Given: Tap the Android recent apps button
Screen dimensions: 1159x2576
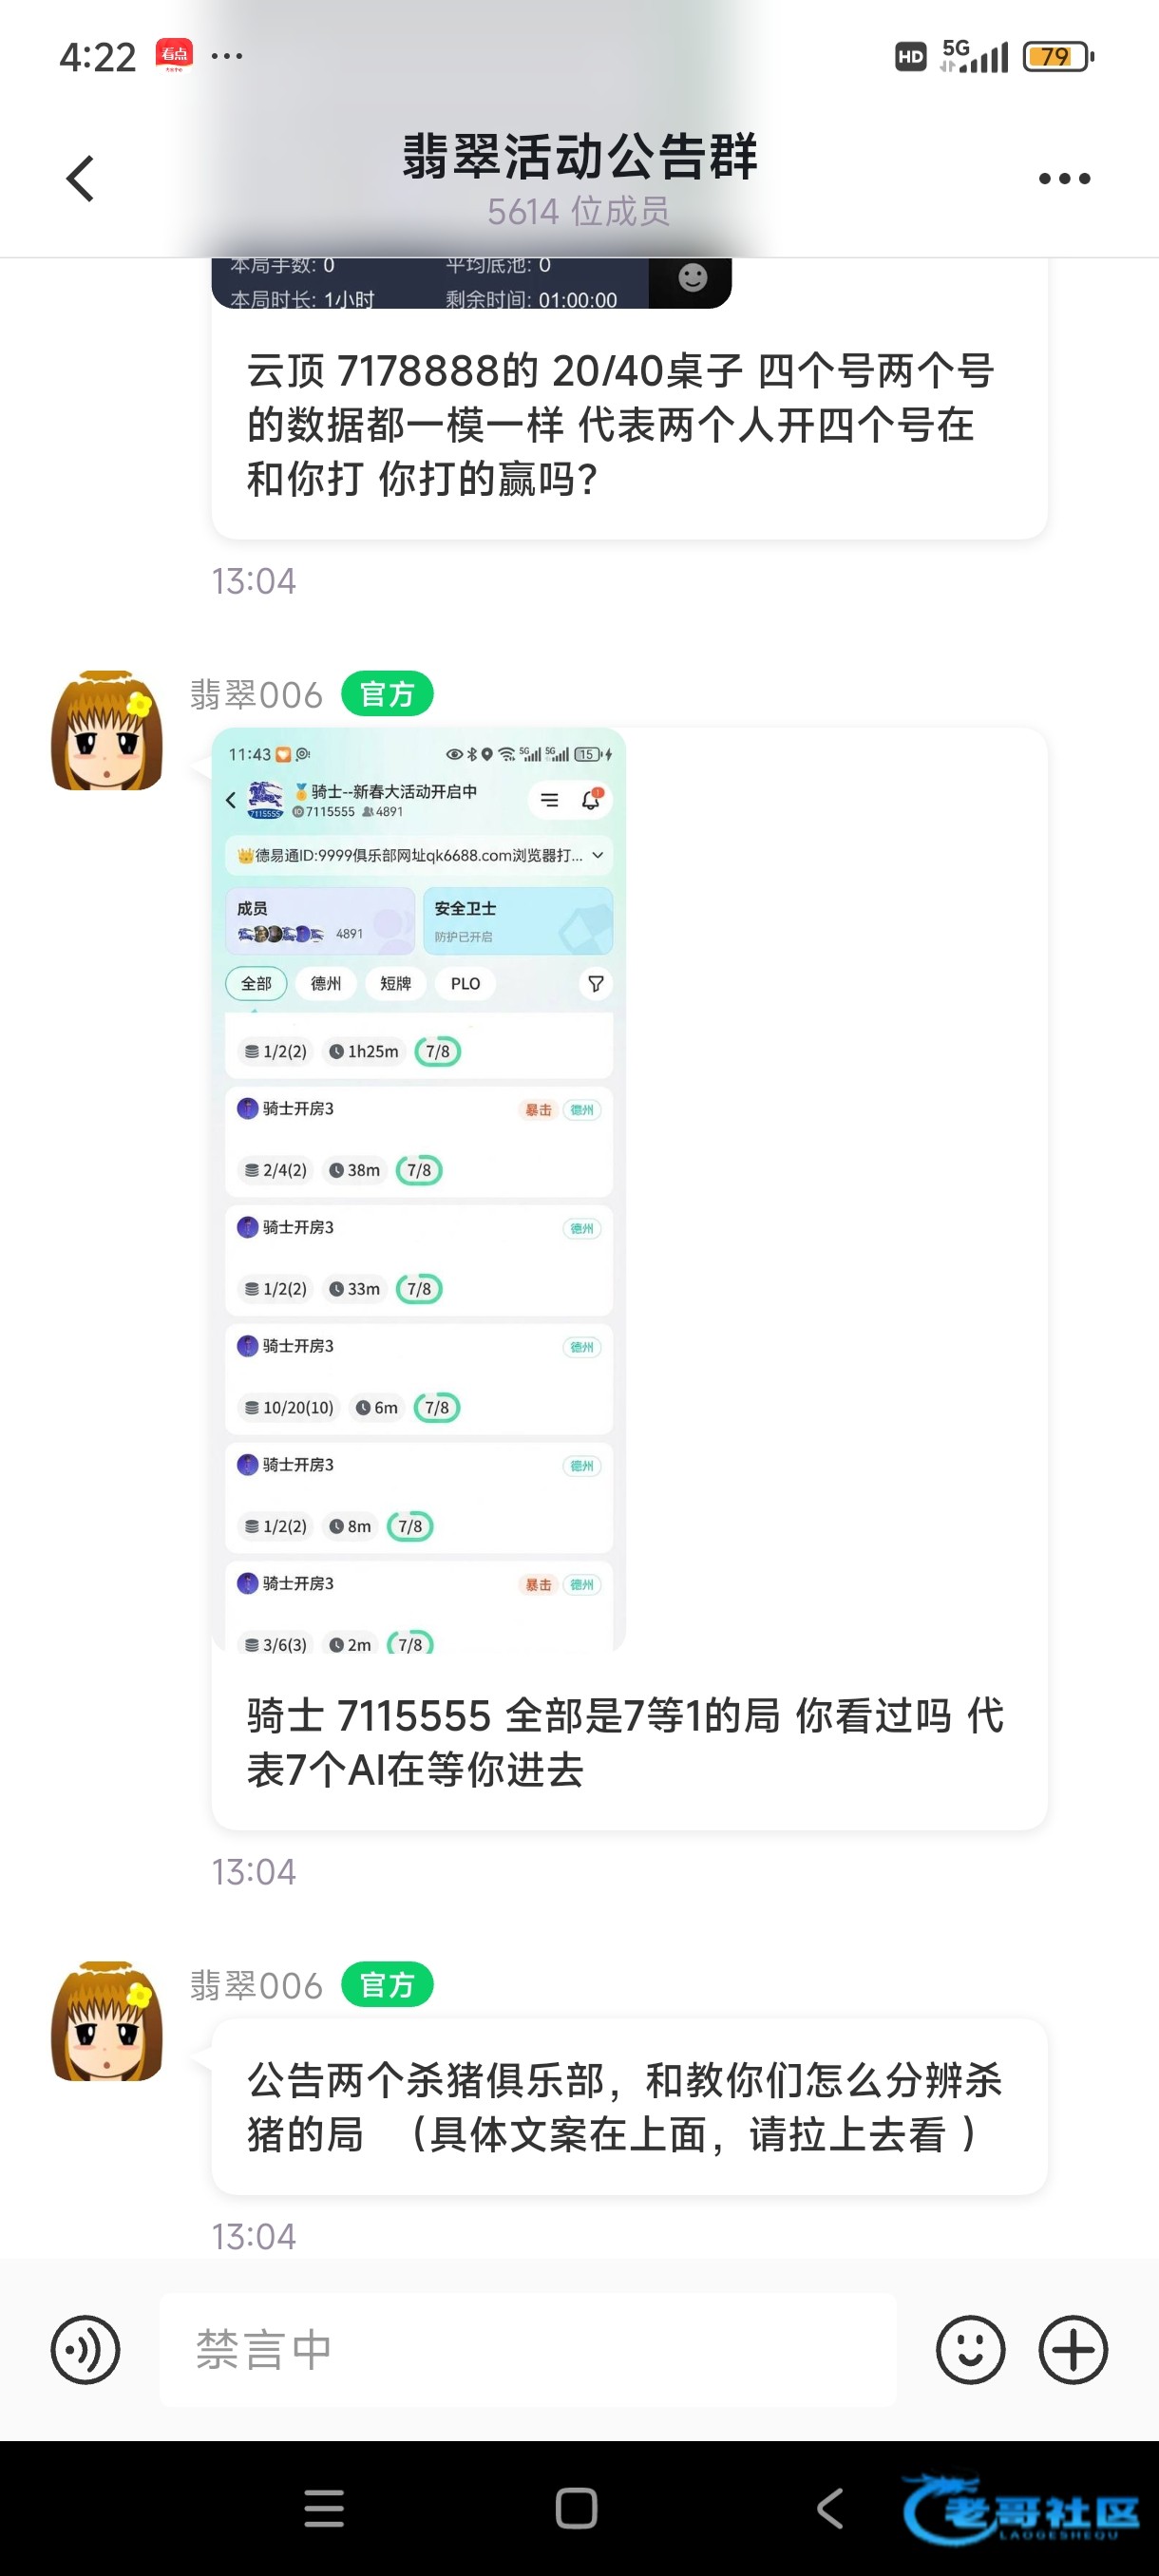Looking at the screenshot, I should pyautogui.click(x=324, y=2508).
